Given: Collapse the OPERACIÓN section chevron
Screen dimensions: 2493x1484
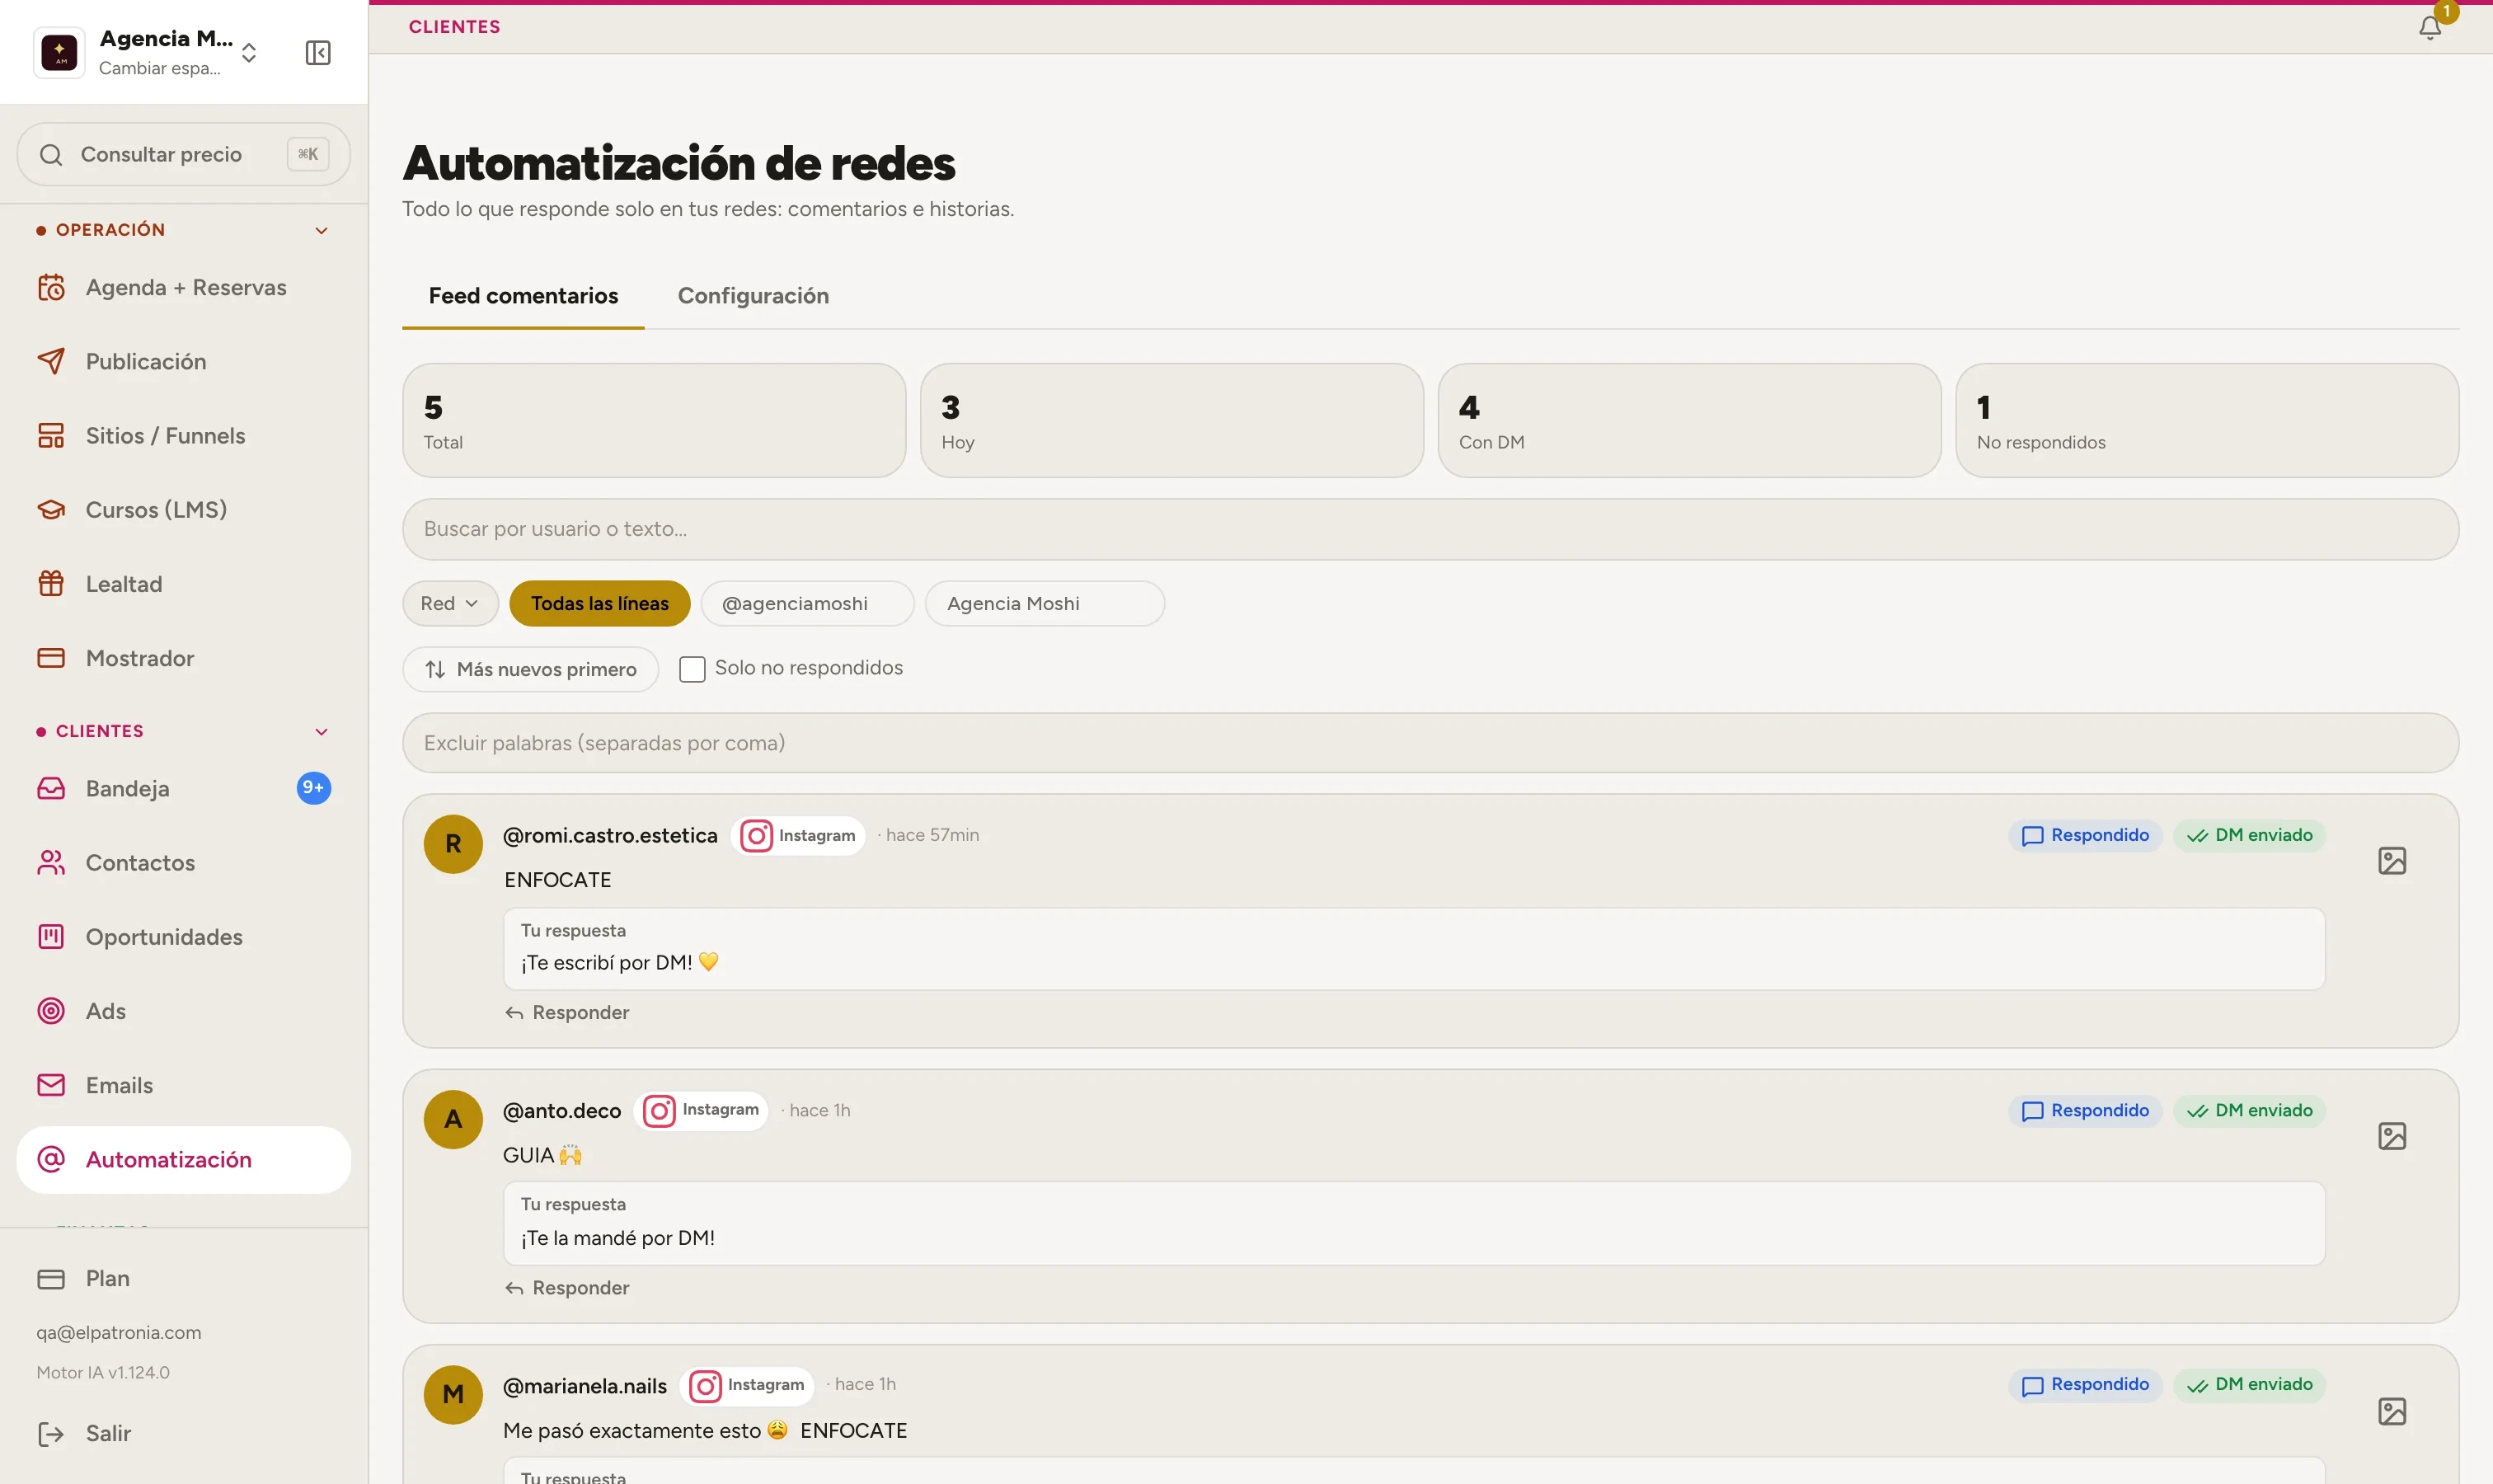Looking at the screenshot, I should [x=322, y=231].
